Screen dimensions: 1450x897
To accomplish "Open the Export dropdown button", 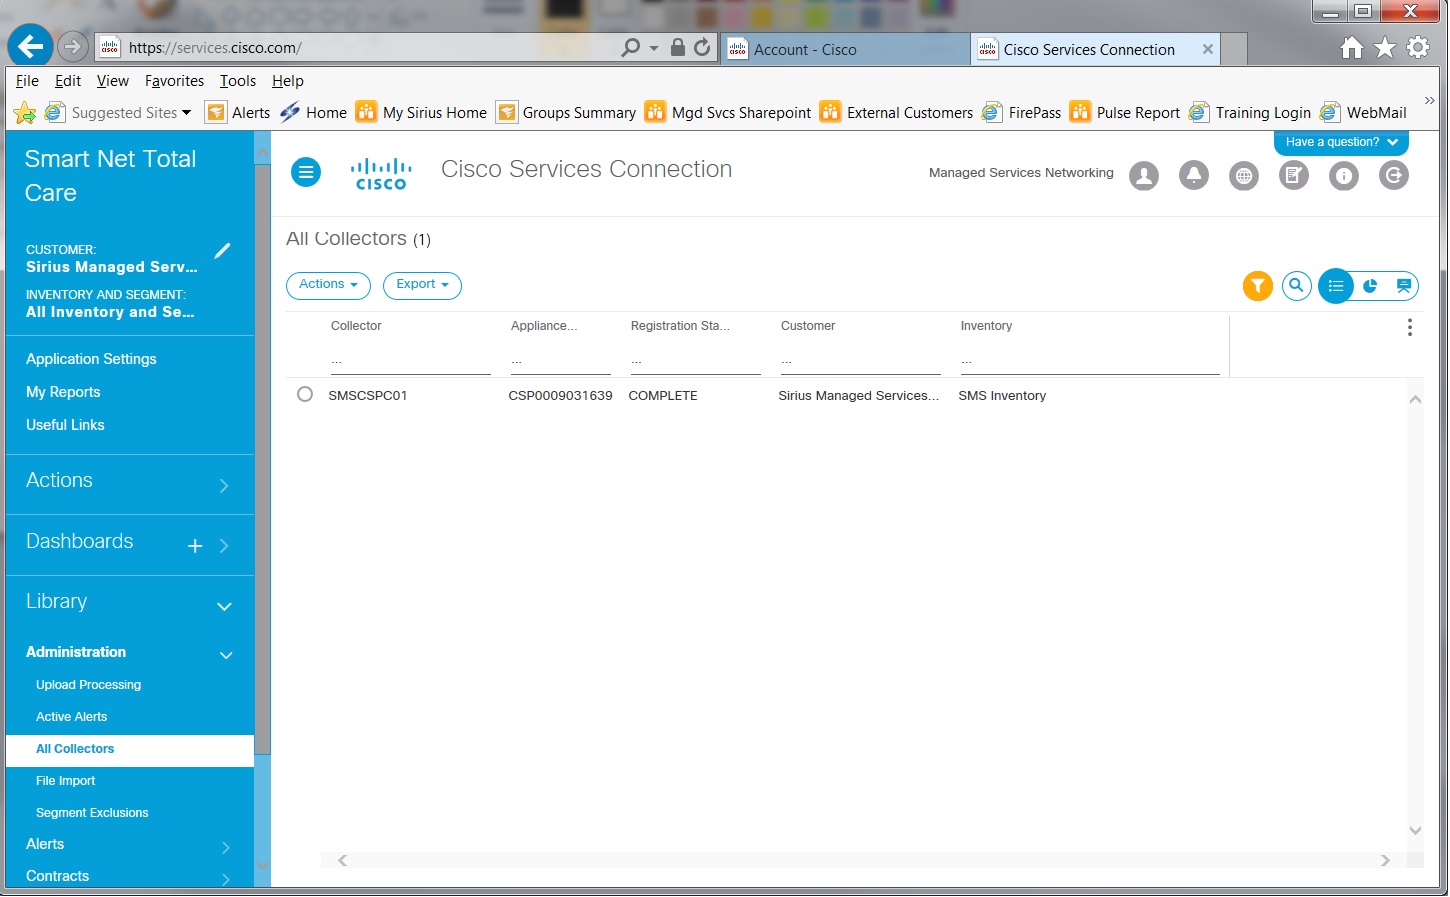I will click(x=422, y=285).
